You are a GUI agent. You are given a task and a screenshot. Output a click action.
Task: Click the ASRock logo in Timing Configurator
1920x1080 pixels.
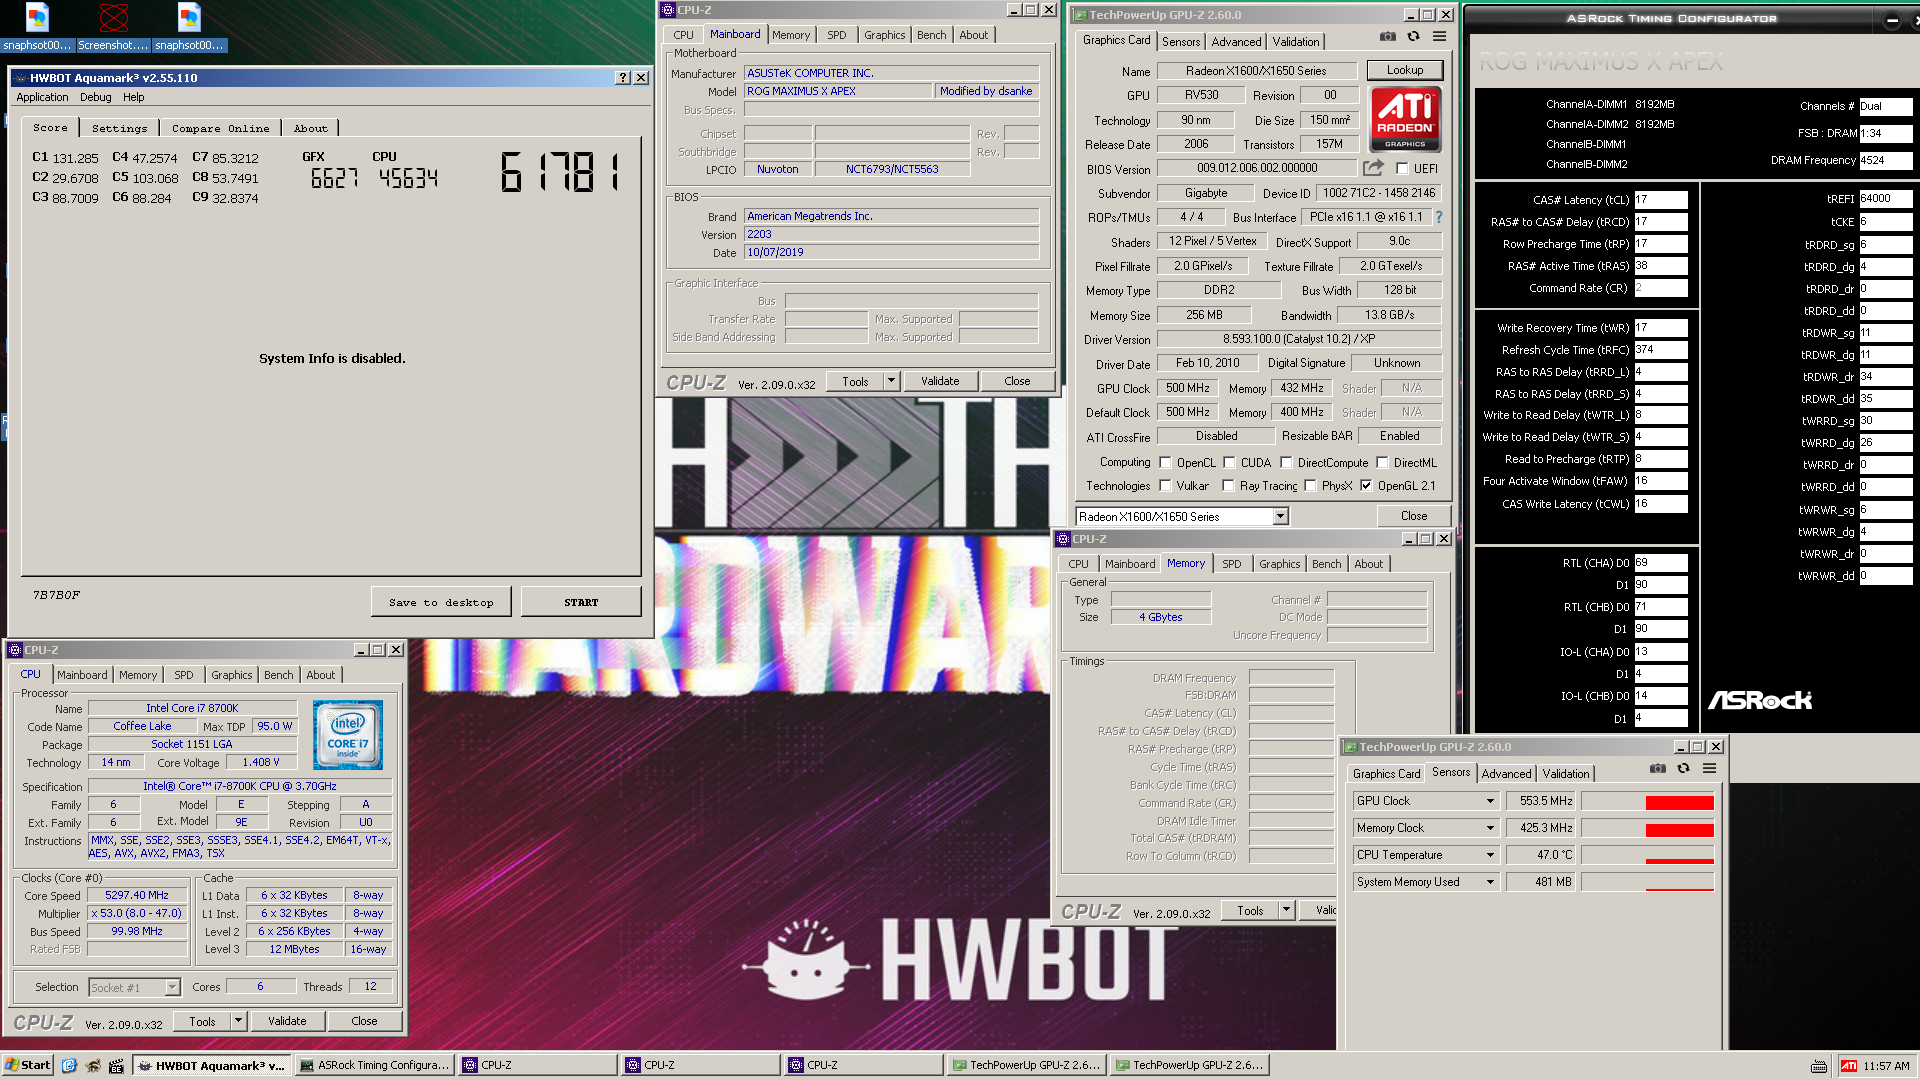click(1759, 700)
